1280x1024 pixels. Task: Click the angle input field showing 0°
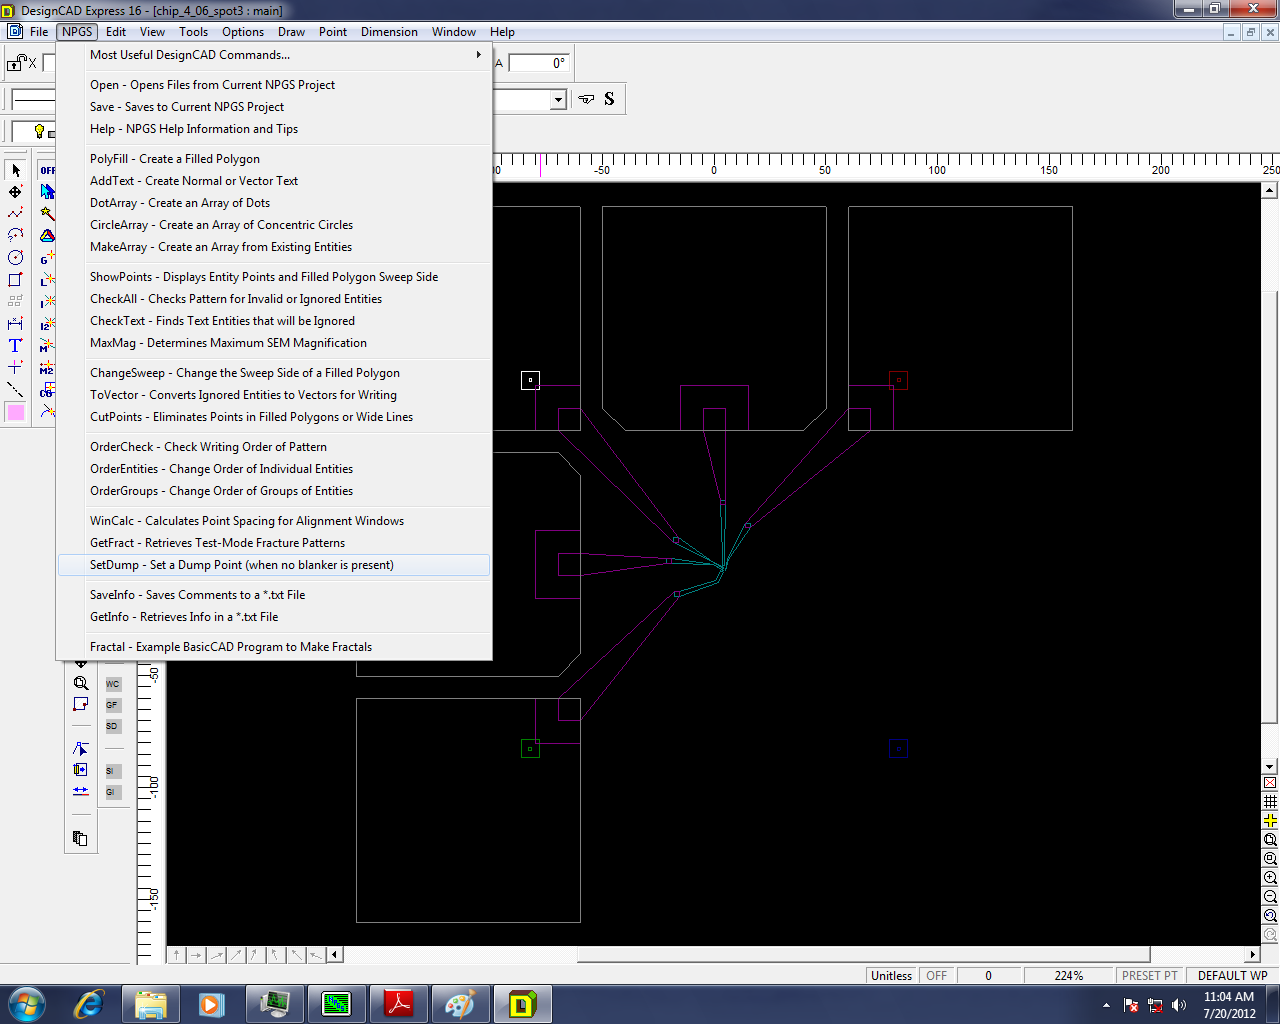[x=538, y=63]
